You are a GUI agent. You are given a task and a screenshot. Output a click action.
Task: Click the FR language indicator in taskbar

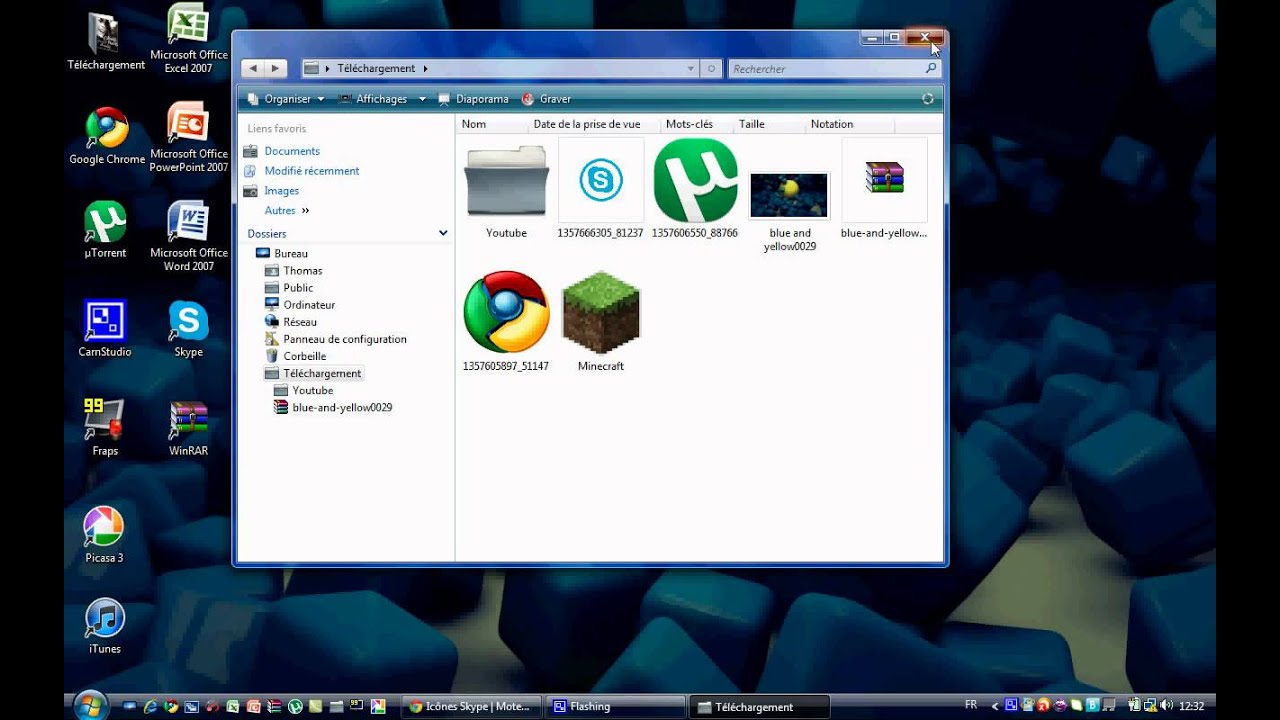(971, 705)
